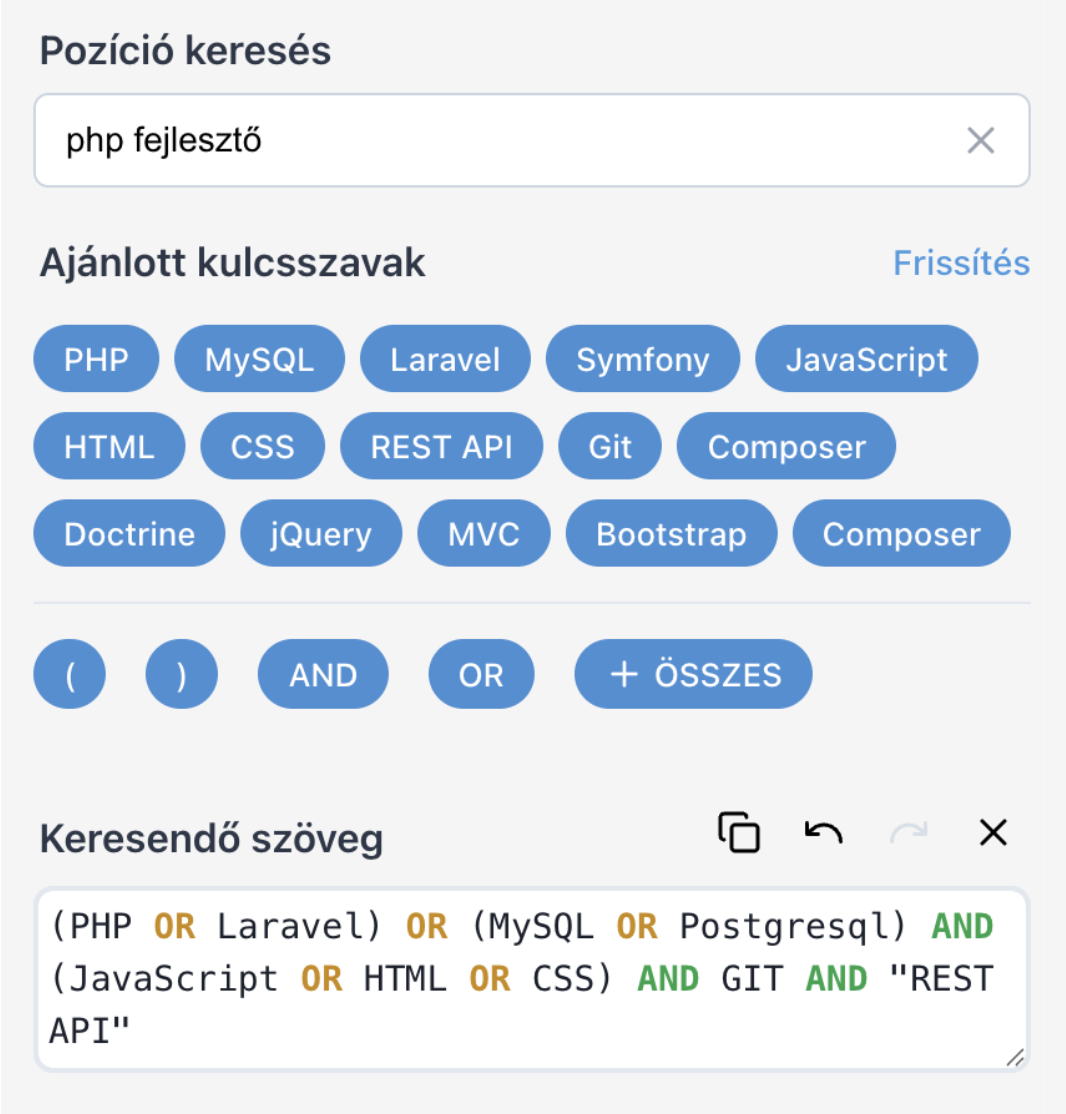
Task: Add the Laravel keyword
Action: (x=445, y=358)
